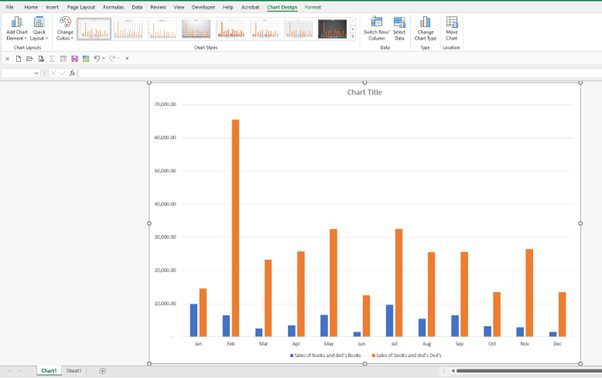Select the orange Feb bar in chart
This screenshot has height=378, width=602.
pos(235,228)
